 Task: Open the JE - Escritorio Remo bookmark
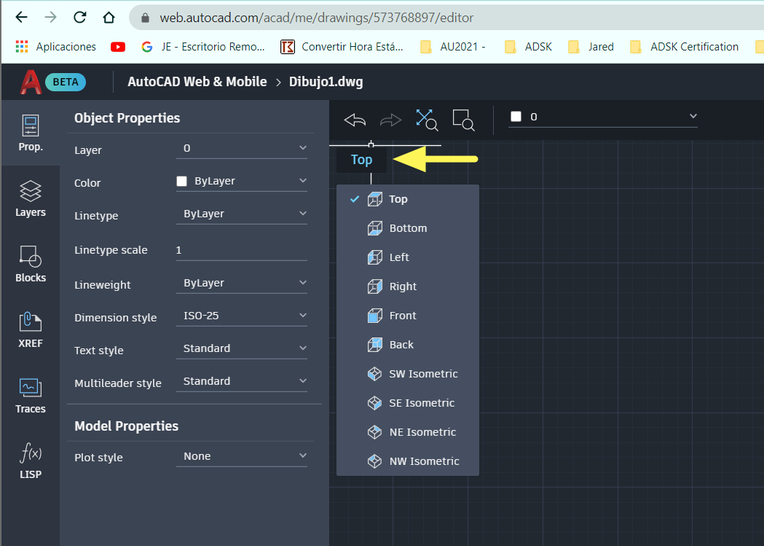pos(203,47)
